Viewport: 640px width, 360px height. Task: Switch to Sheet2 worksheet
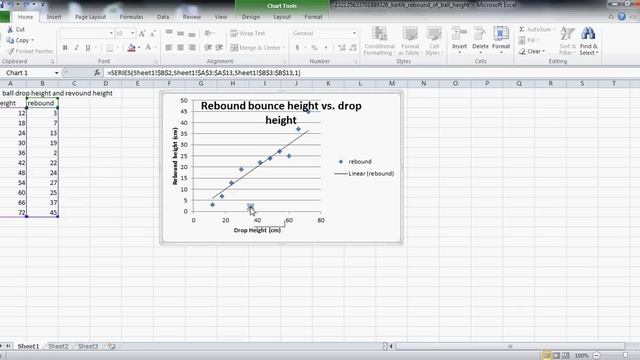pos(58,346)
